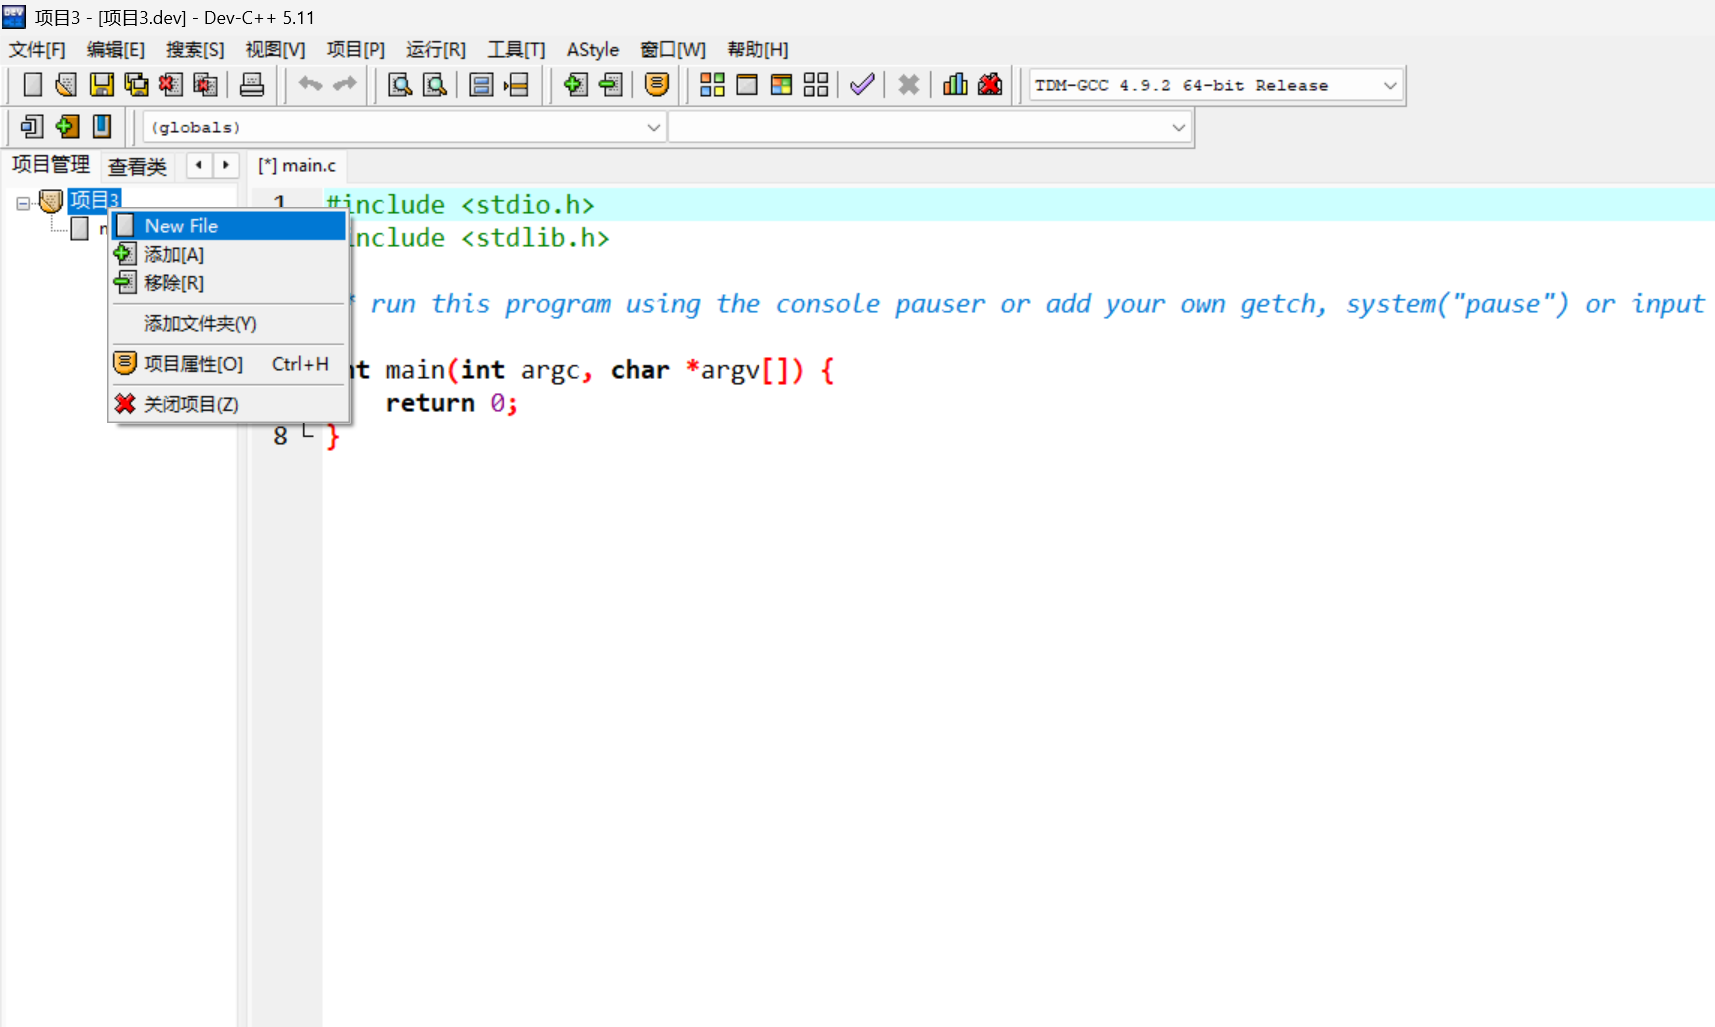
Task: Click the blue bookmark icon in the second toolbar row
Action: point(102,127)
